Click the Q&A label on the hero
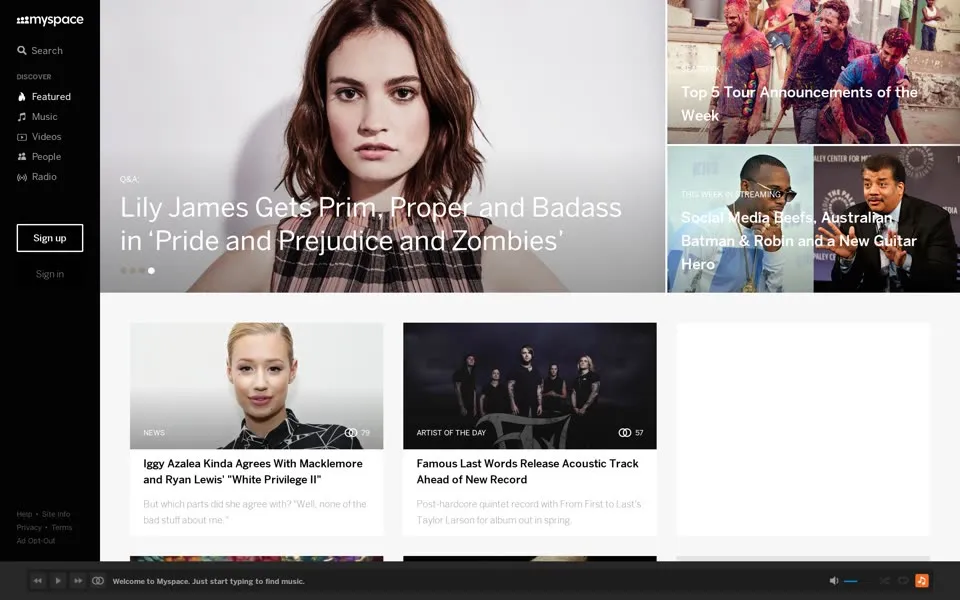 tap(129, 179)
